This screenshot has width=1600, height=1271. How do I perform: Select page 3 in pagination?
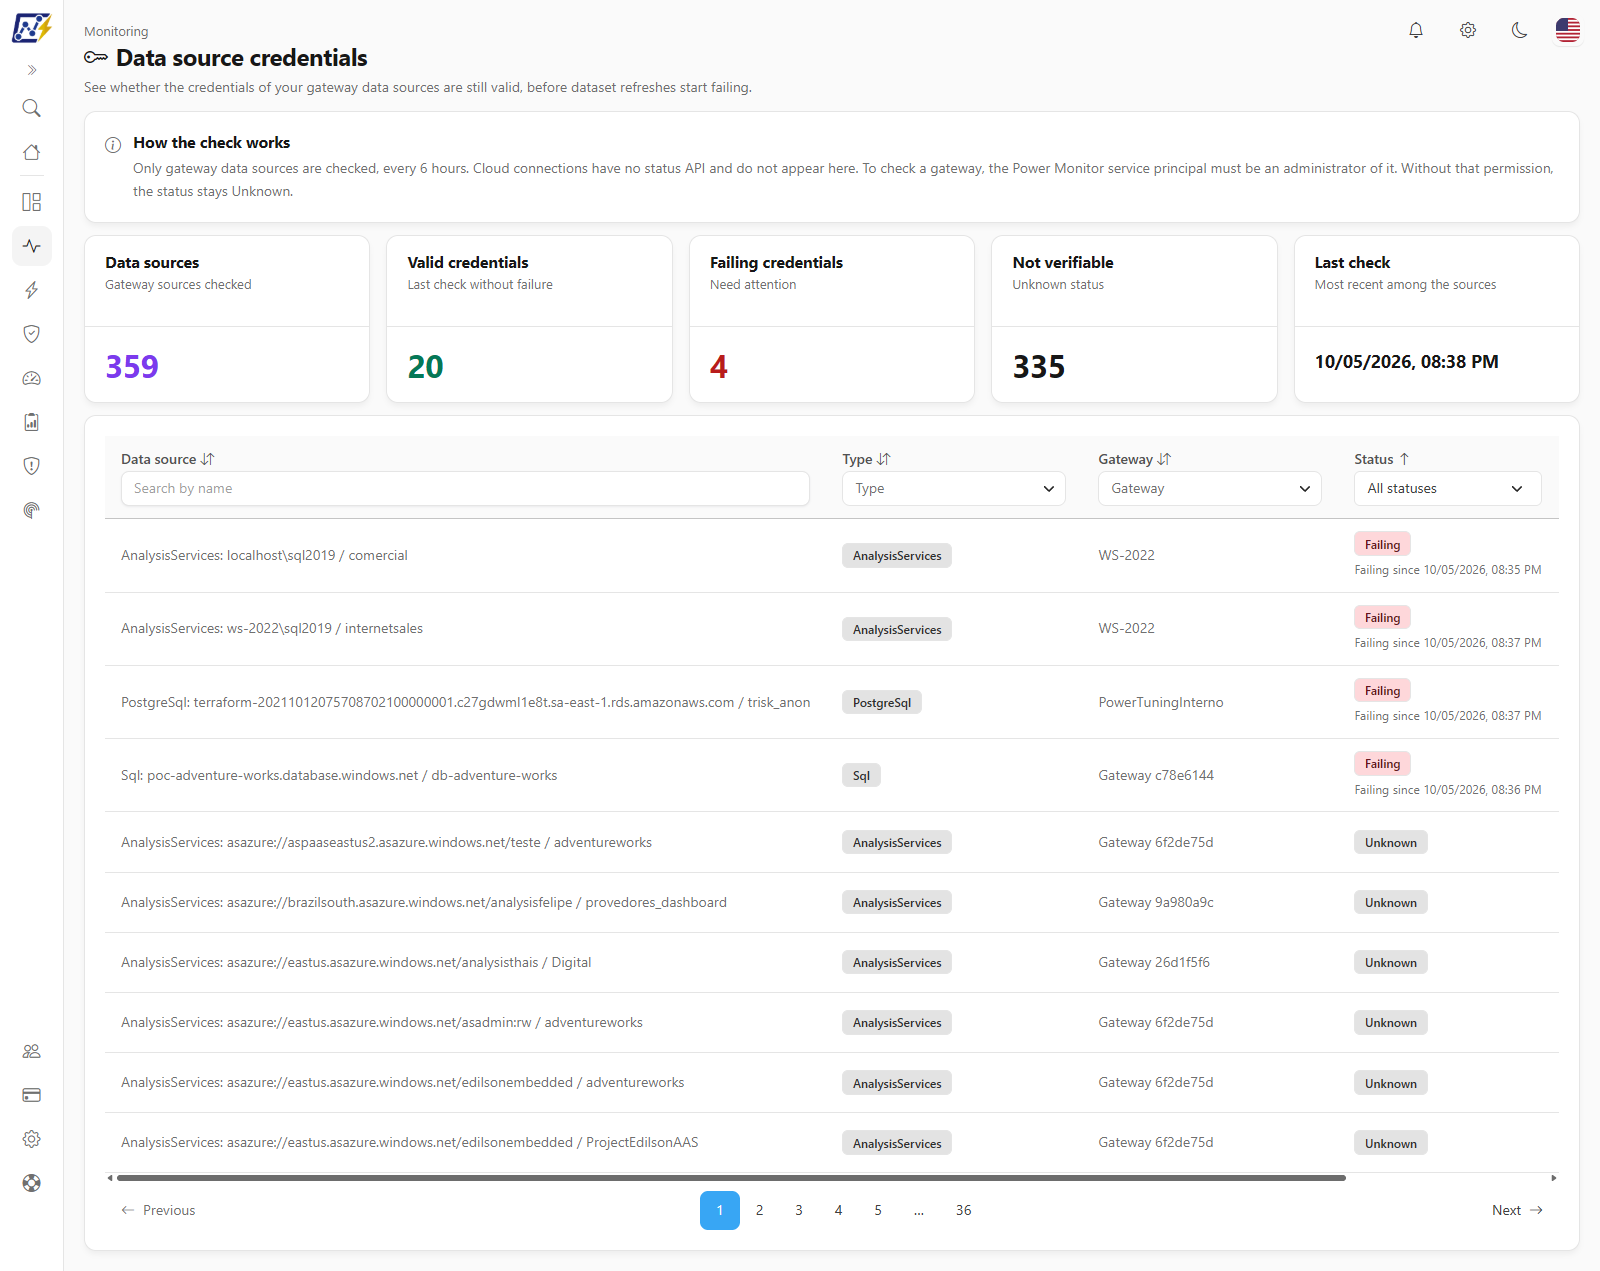tap(799, 1210)
